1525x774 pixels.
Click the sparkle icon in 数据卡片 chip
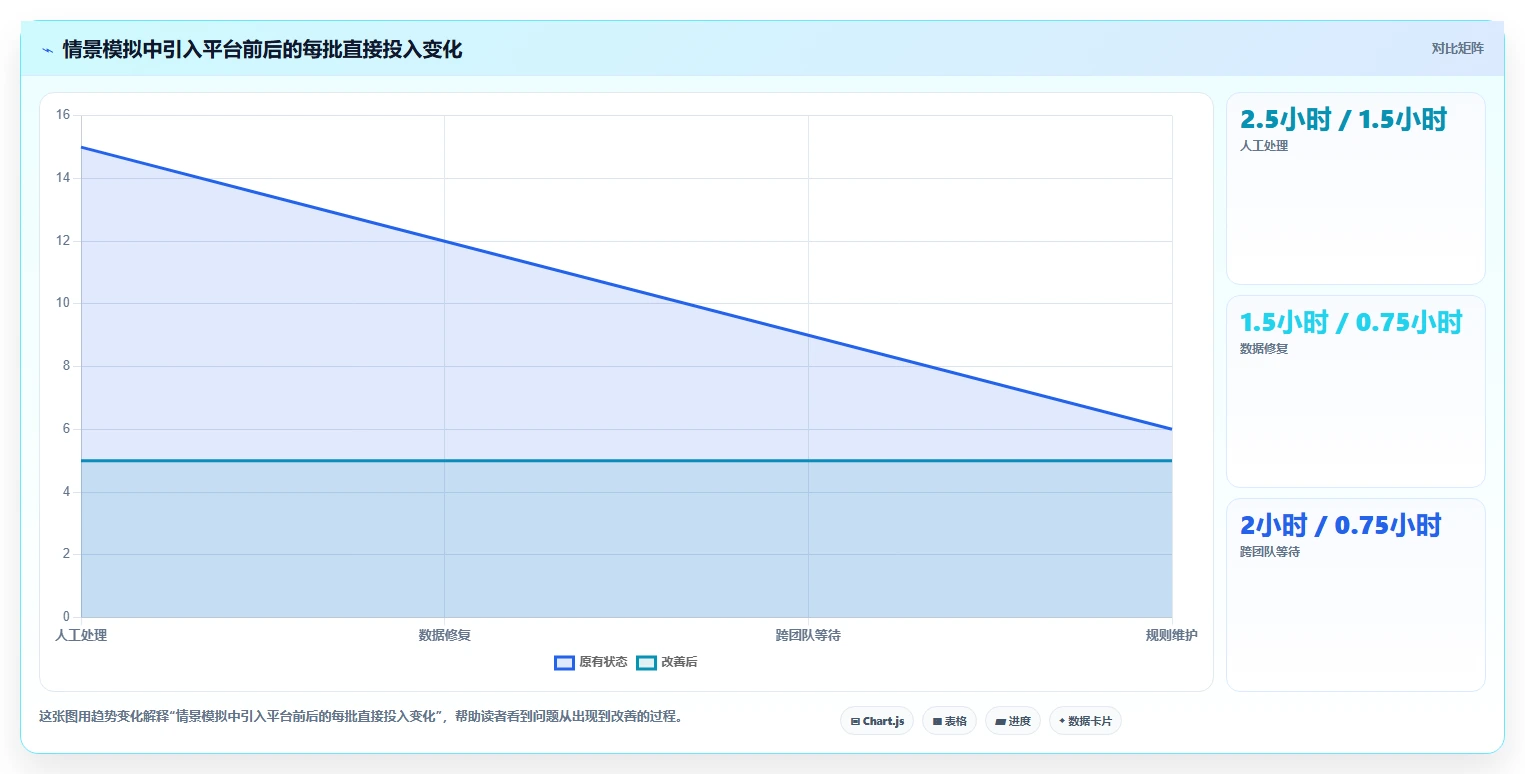1062,721
